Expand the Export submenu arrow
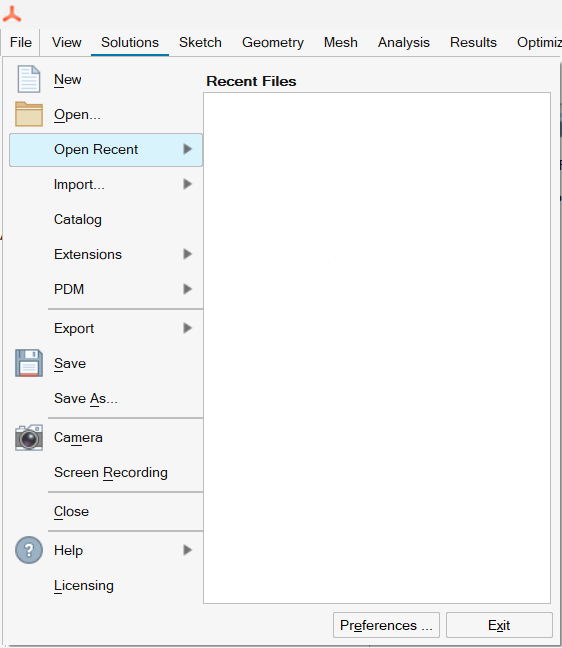 pyautogui.click(x=188, y=328)
